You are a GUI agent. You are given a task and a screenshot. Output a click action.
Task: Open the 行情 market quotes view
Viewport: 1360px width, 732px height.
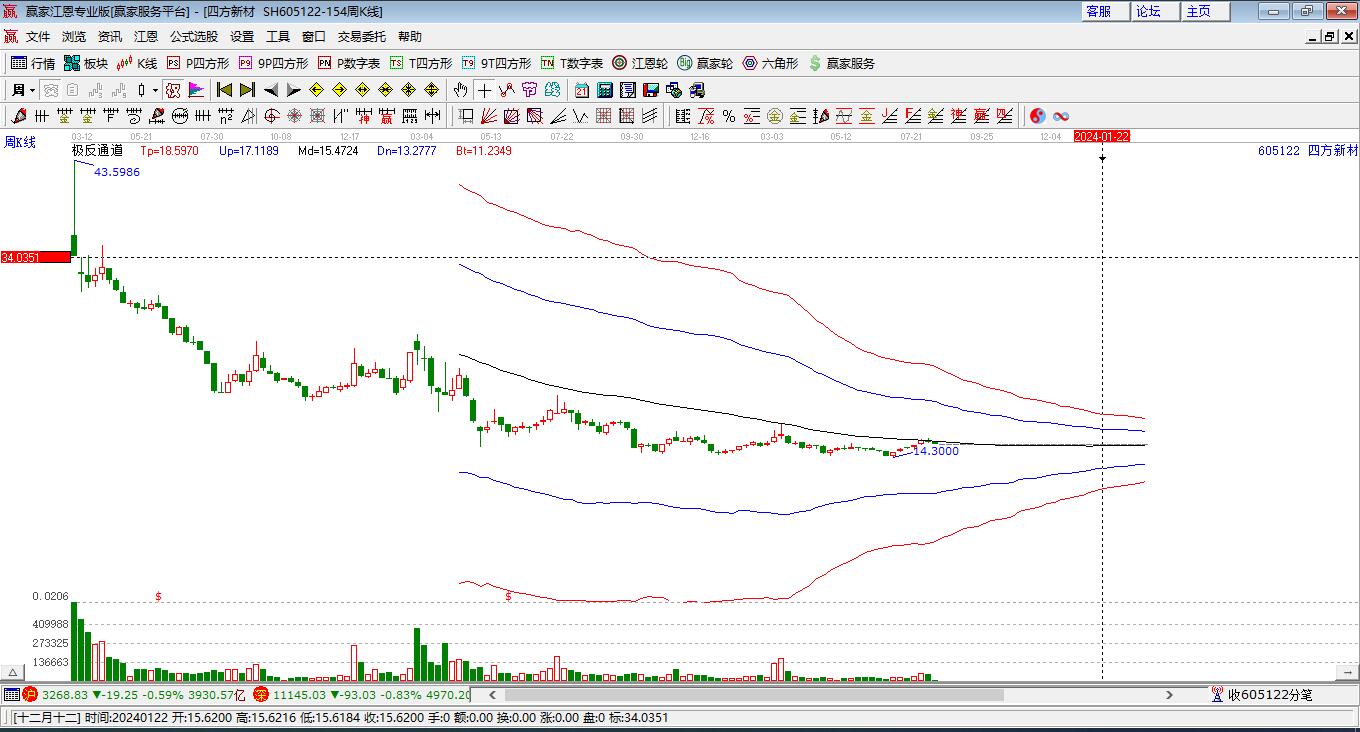(x=32, y=63)
